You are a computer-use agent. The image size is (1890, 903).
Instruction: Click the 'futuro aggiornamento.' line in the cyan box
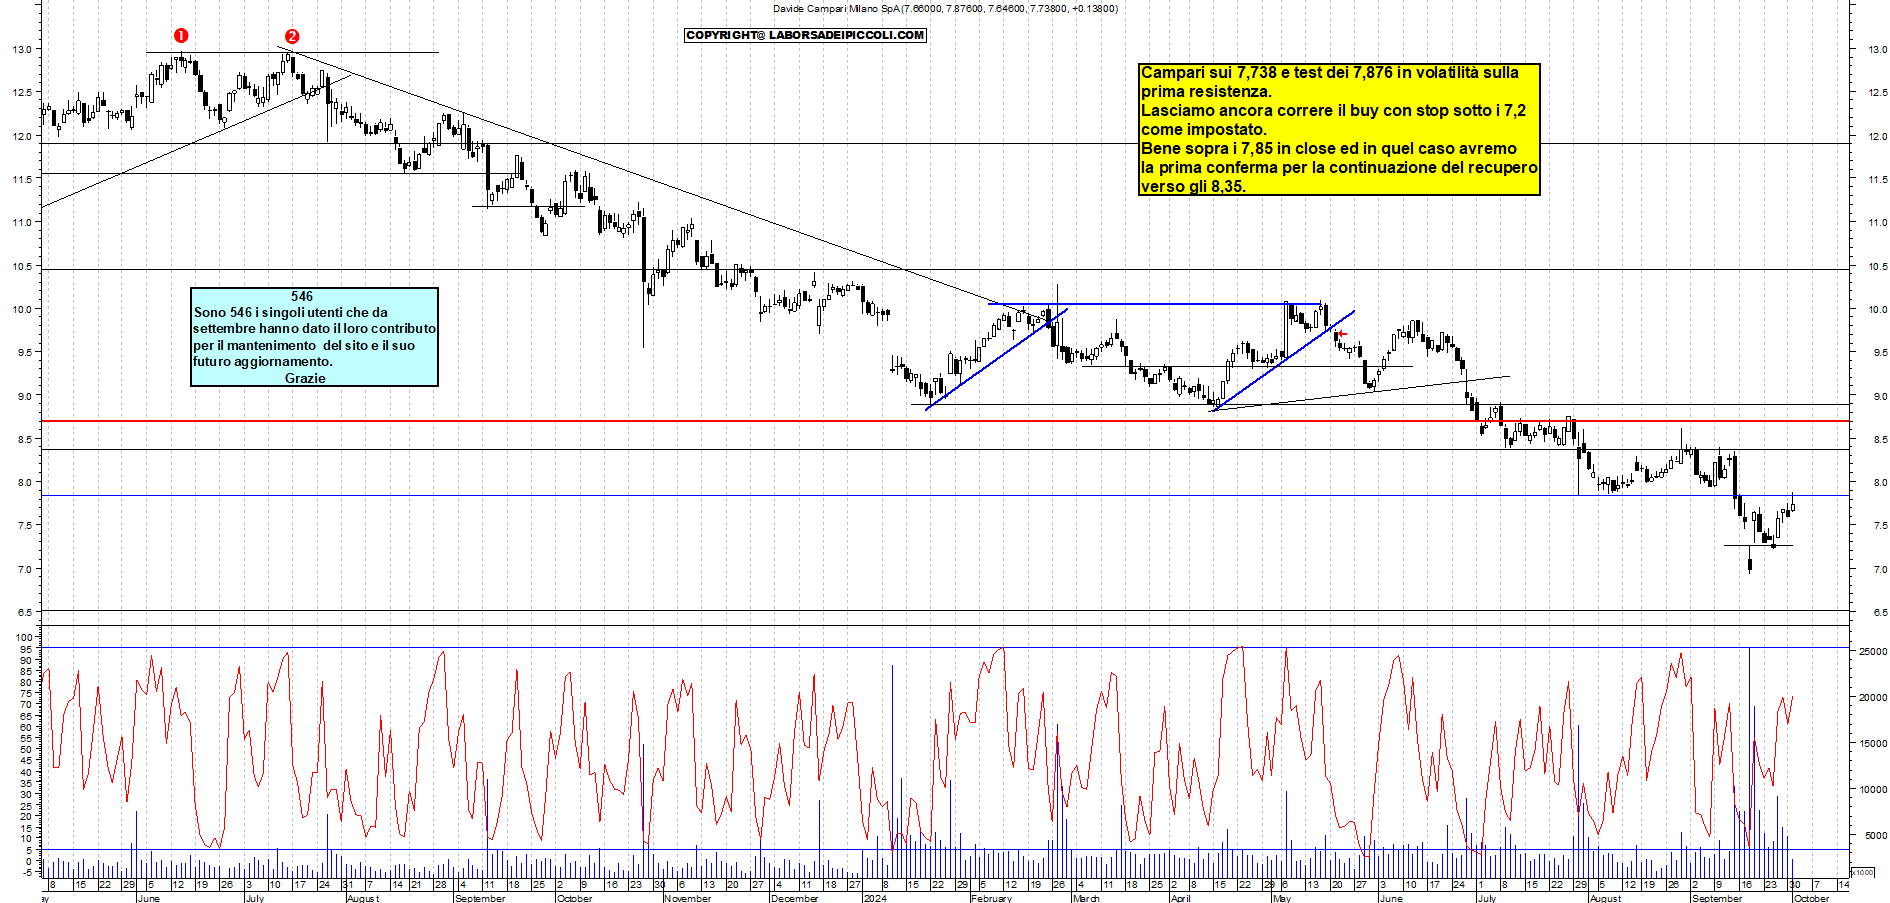click(263, 361)
